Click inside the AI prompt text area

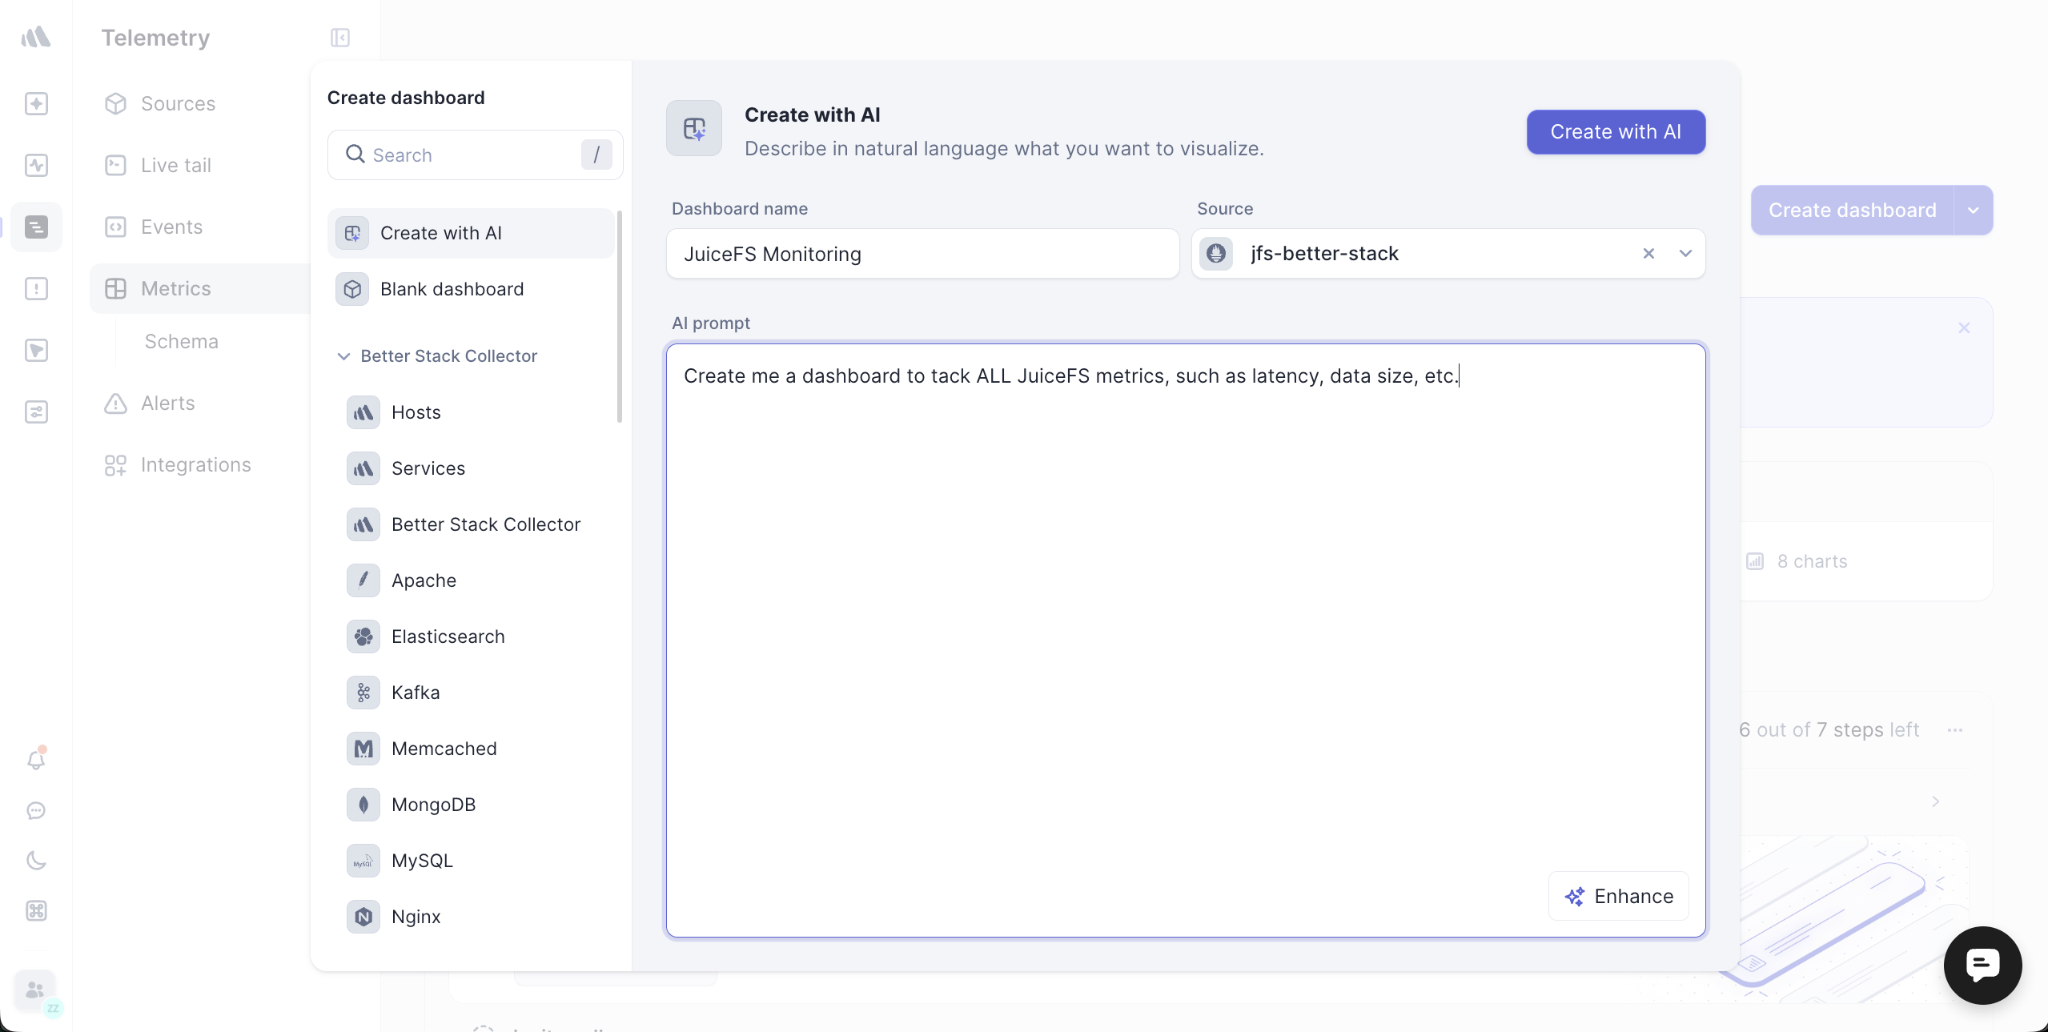pyautogui.click(x=1185, y=640)
